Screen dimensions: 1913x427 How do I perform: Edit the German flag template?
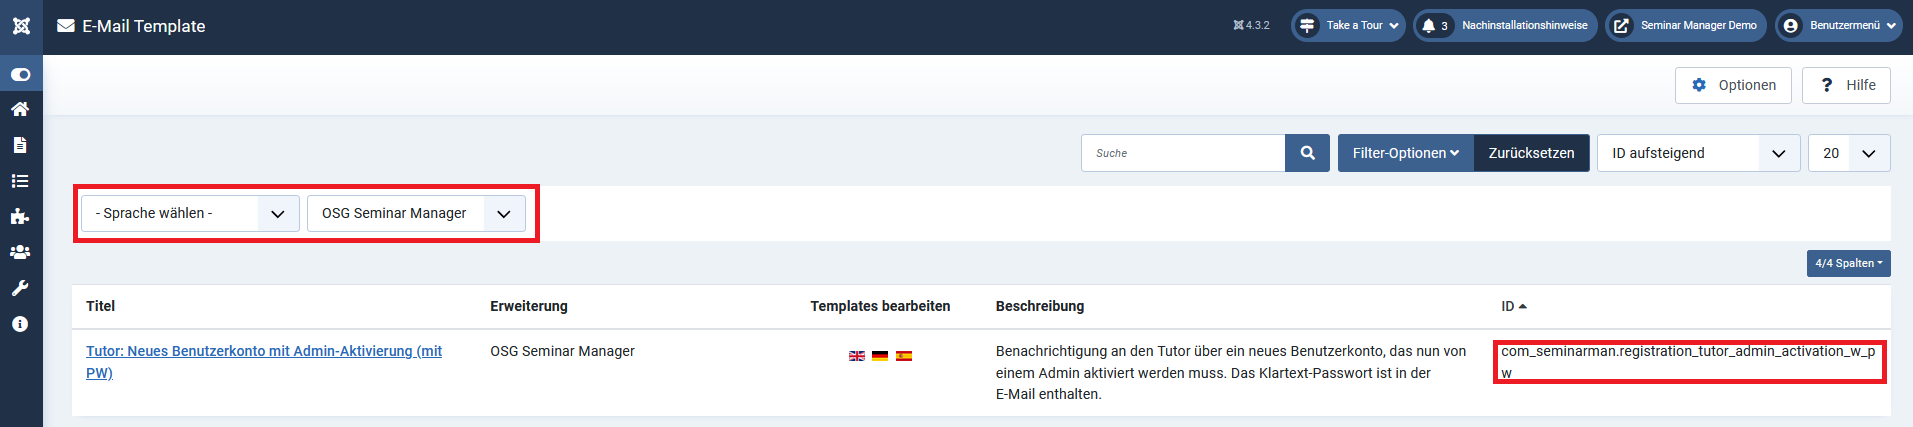[x=880, y=356]
